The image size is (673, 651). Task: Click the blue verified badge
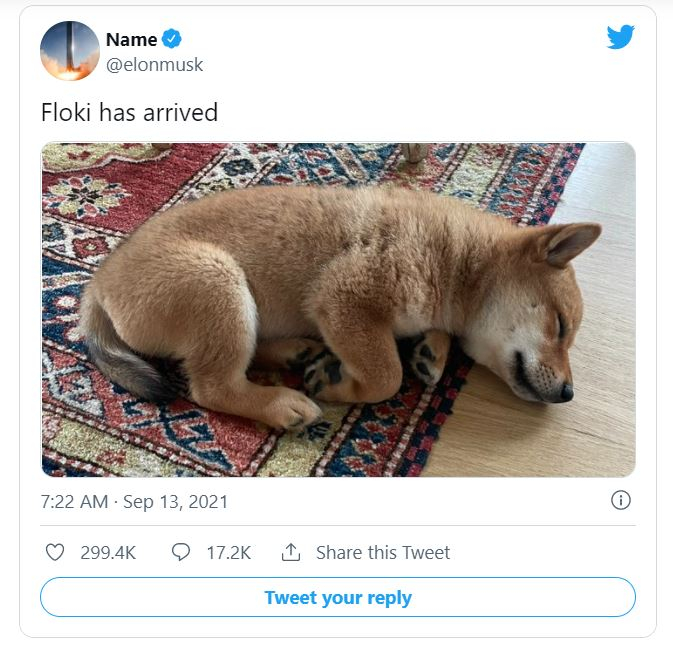(172, 39)
